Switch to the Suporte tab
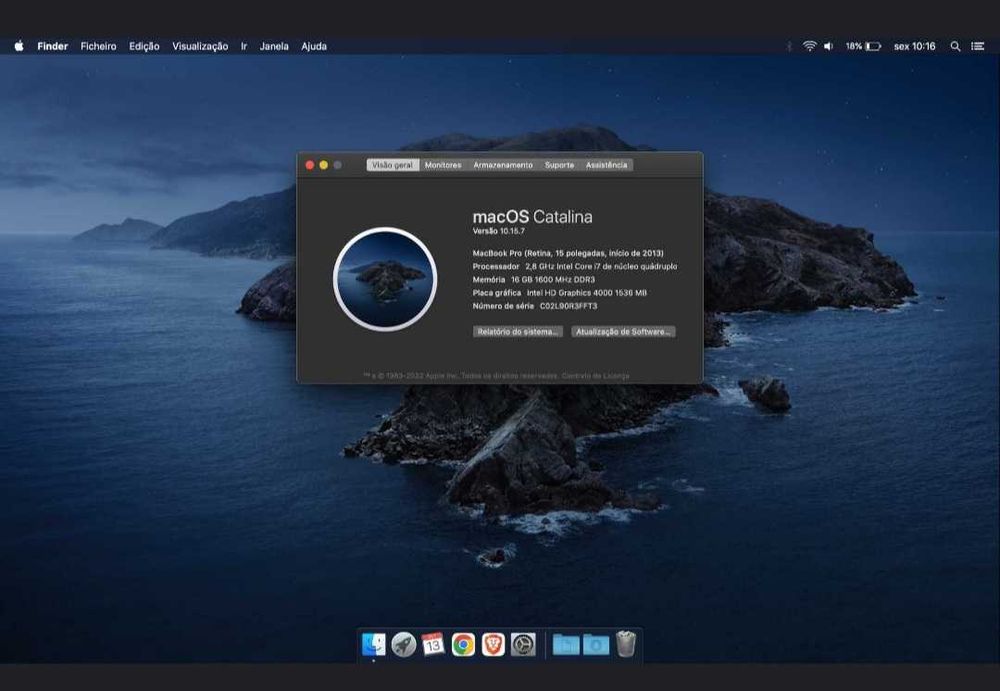 click(x=559, y=165)
